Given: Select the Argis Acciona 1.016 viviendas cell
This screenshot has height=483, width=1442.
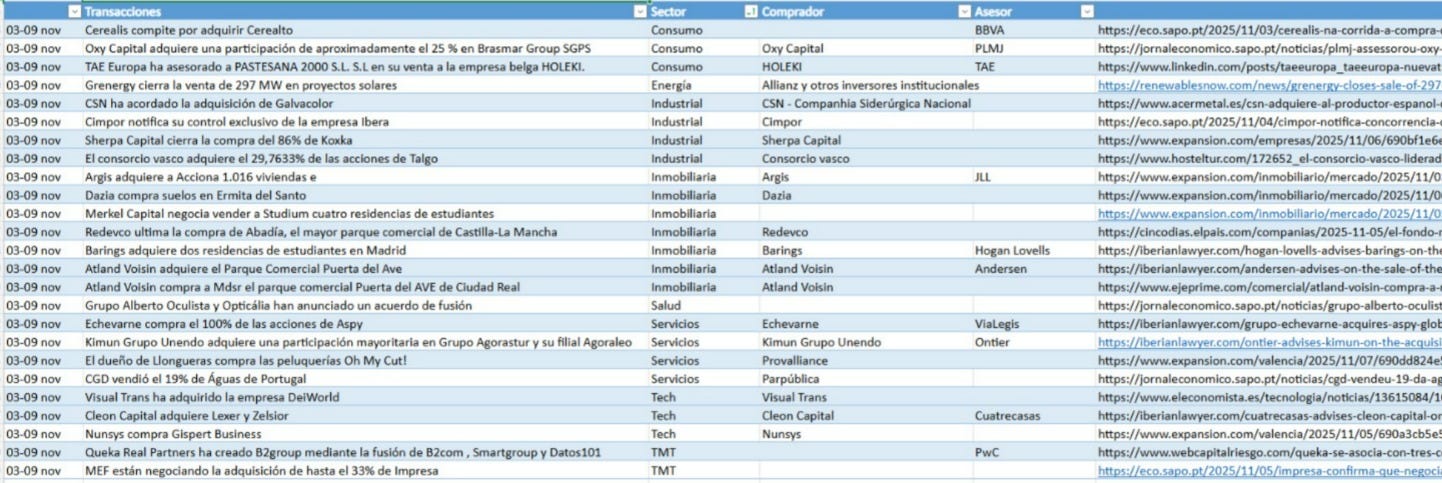Looking at the screenshot, I should pyautogui.click(x=365, y=177).
